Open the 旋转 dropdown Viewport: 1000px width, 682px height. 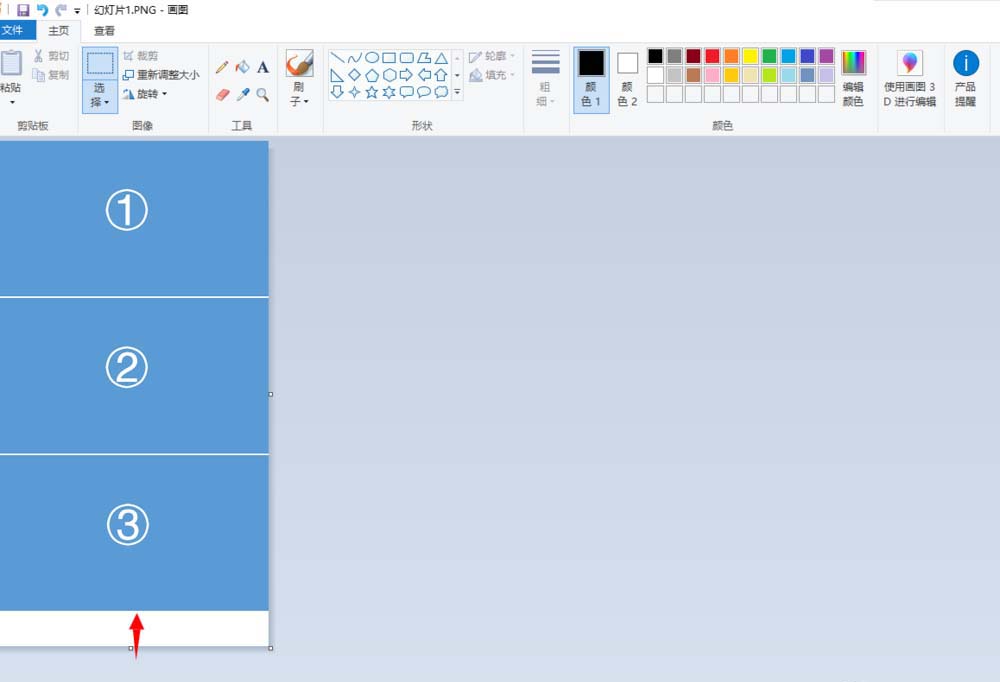point(145,94)
